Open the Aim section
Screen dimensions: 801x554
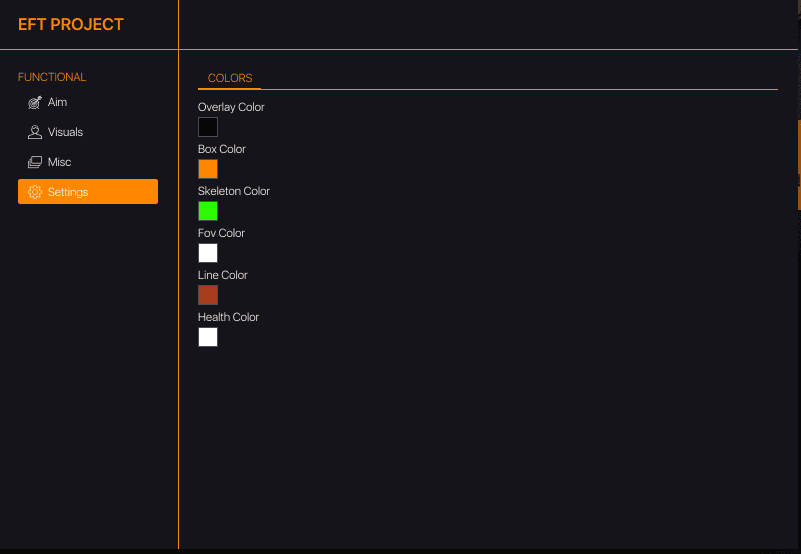[x=57, y=102]
